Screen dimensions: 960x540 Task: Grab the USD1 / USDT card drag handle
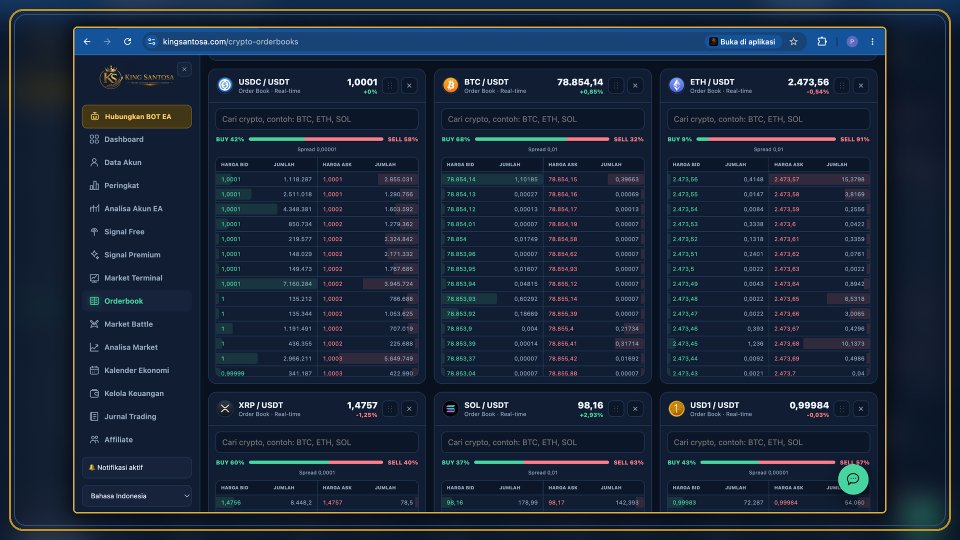click(x=842, y=409)
